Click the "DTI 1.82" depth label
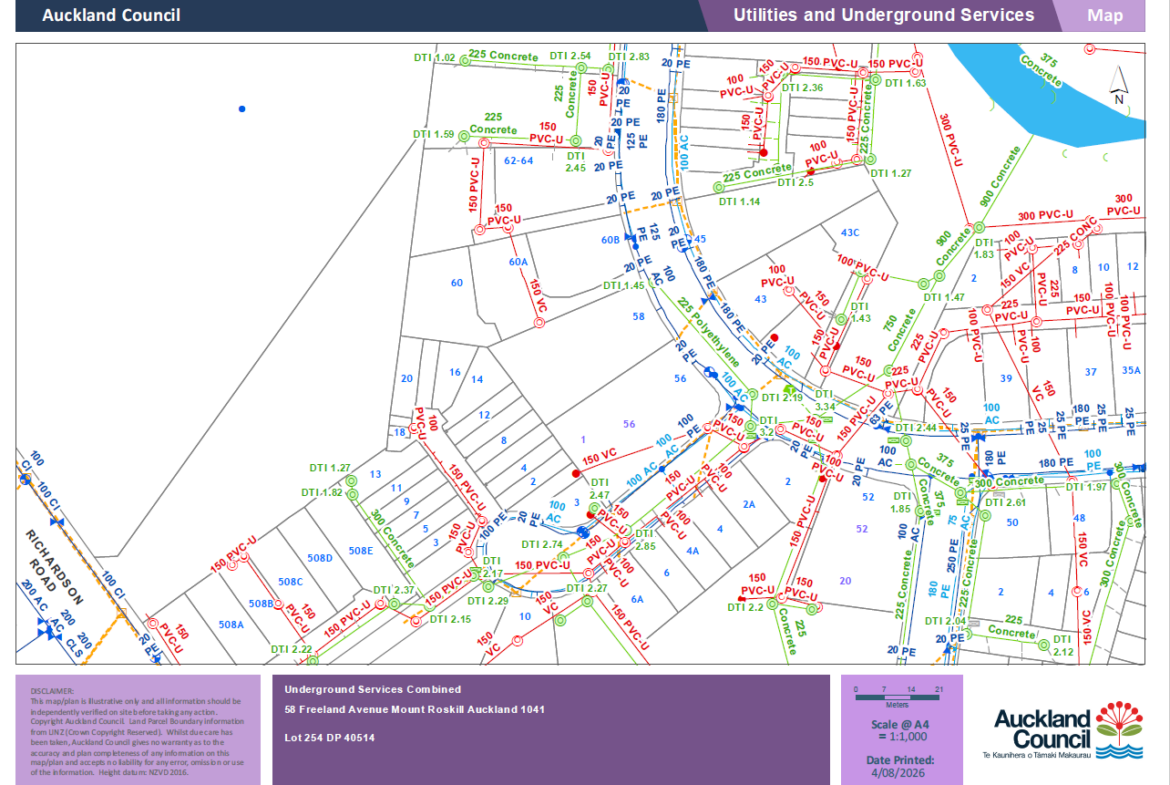Screen dimensions: 1170x785 tap(322, 492)
